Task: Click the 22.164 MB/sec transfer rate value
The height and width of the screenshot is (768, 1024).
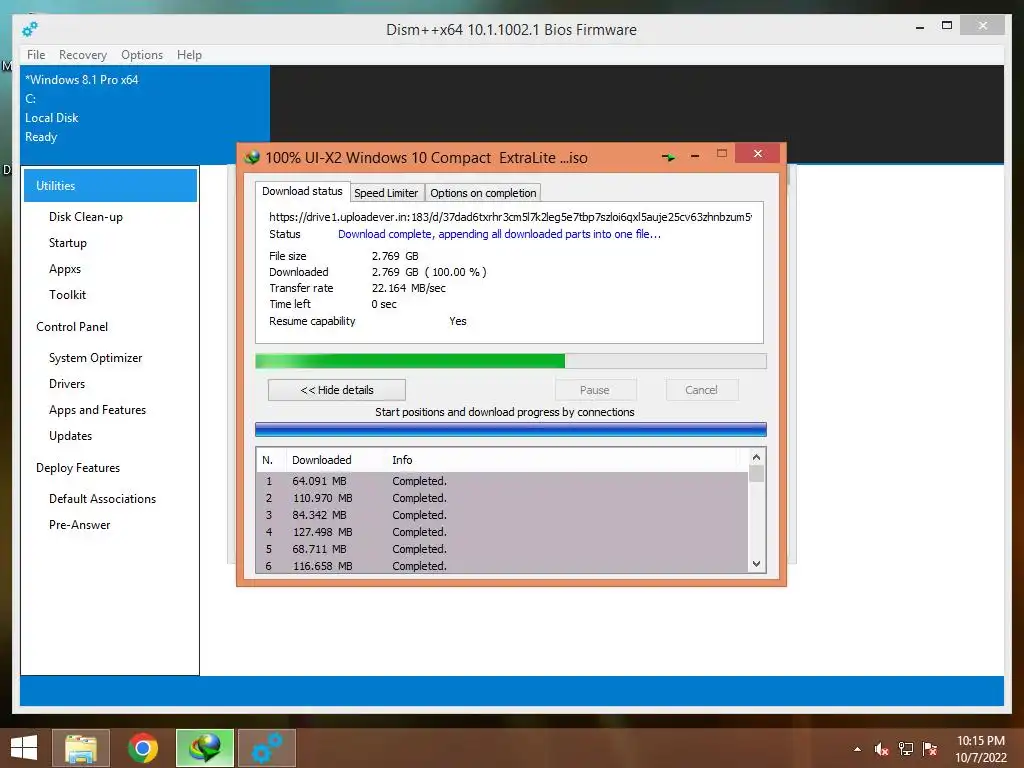Action: click(409, 288)
